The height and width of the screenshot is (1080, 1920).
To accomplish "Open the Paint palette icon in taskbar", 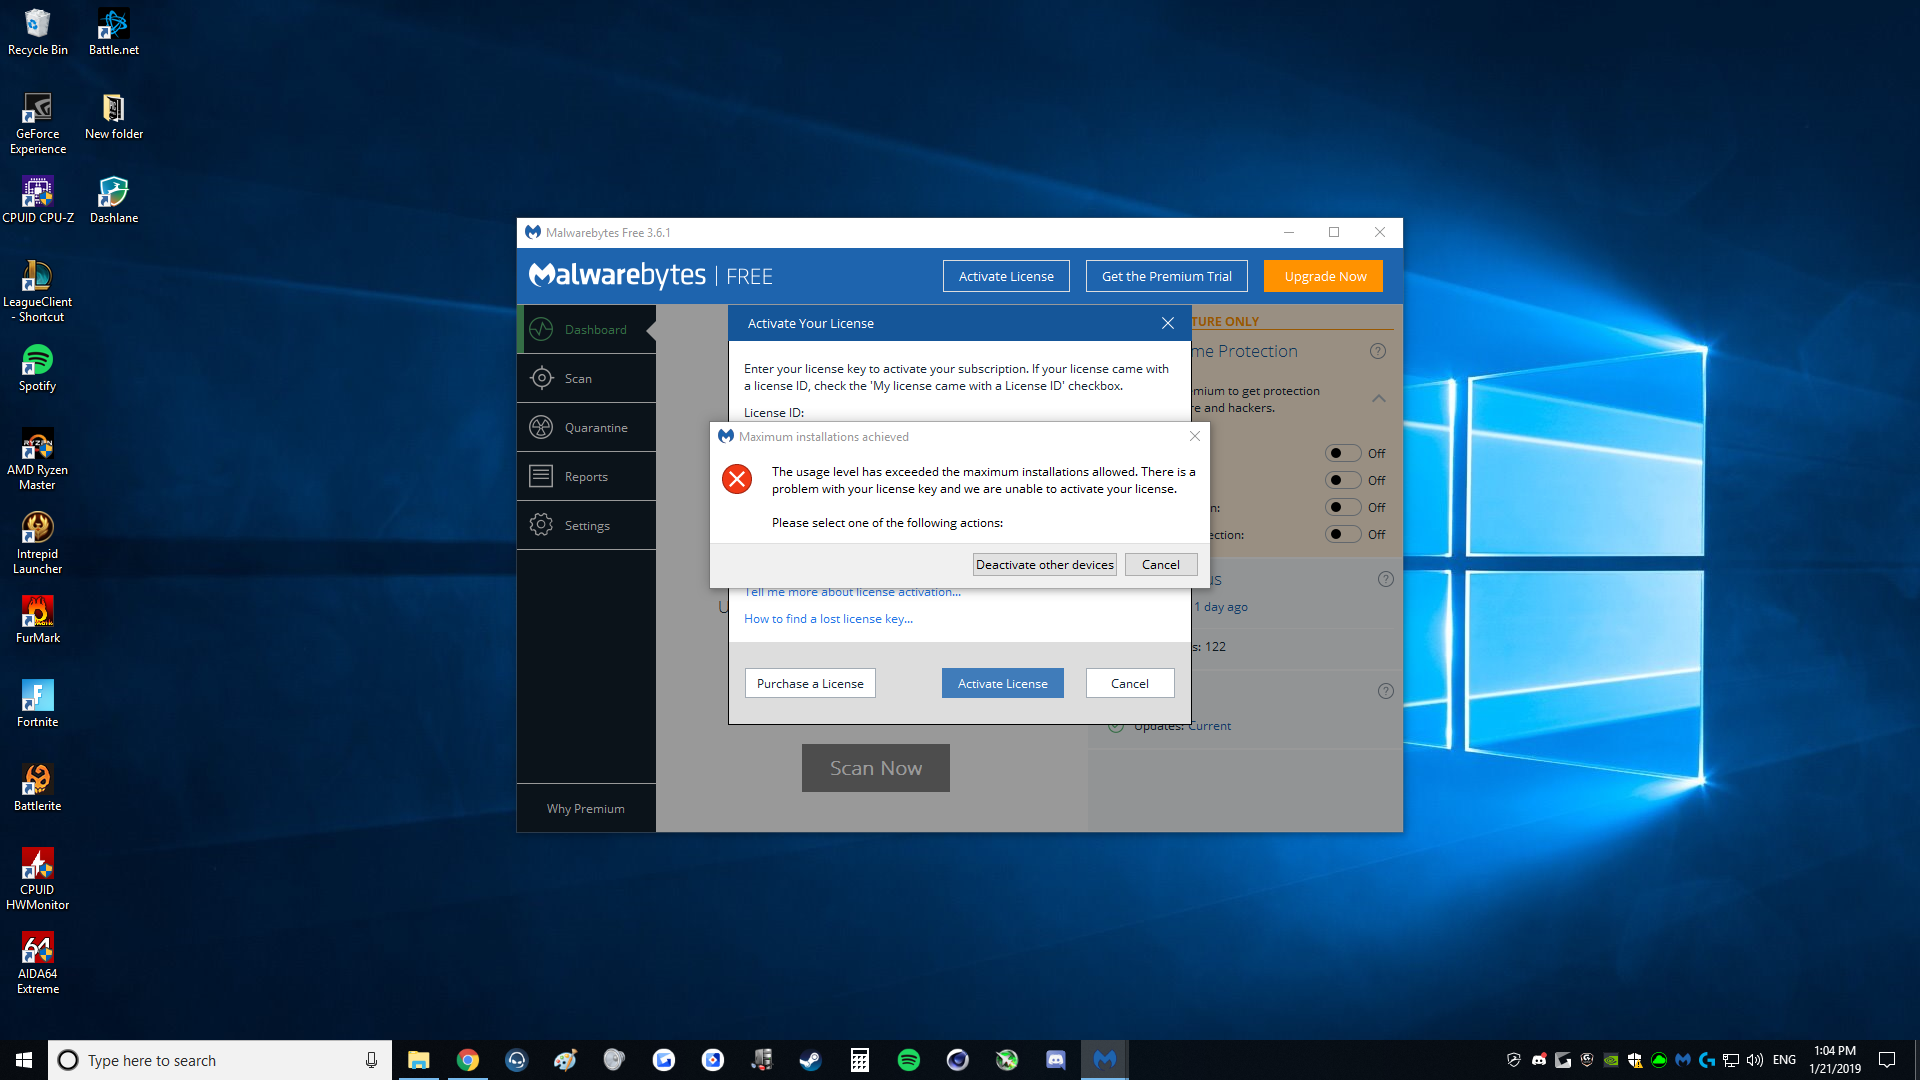I will click(566, 1060).
